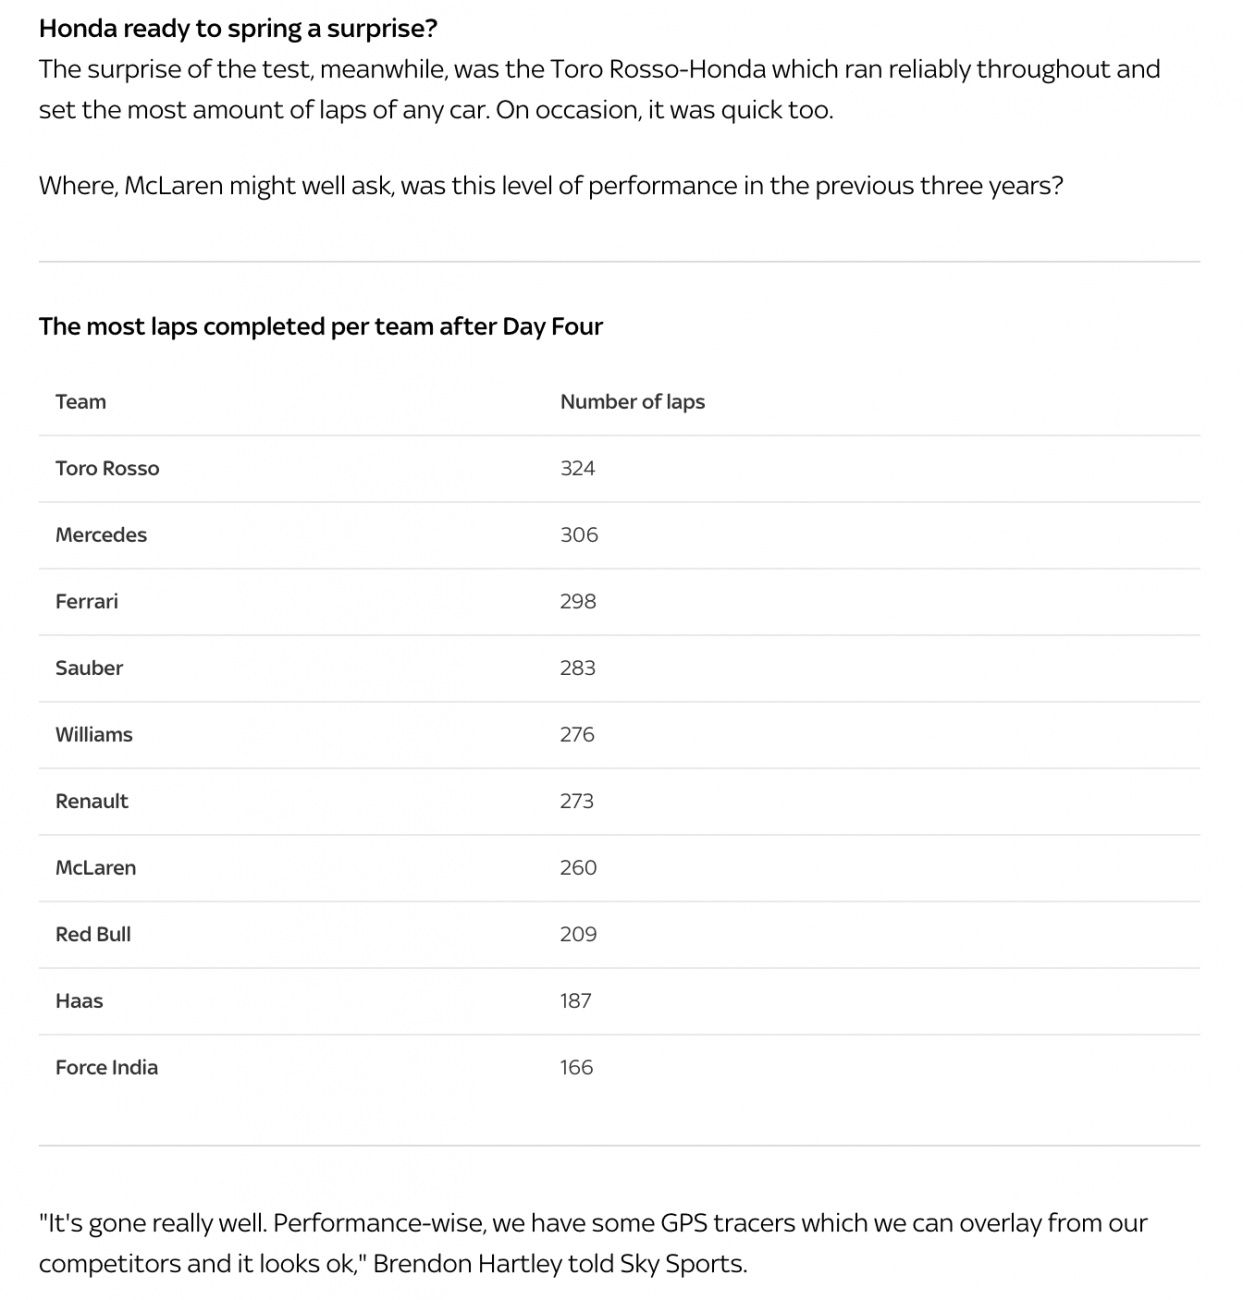Select the Williams team cell
1243x1300 pixels.
tap(94, 735)
